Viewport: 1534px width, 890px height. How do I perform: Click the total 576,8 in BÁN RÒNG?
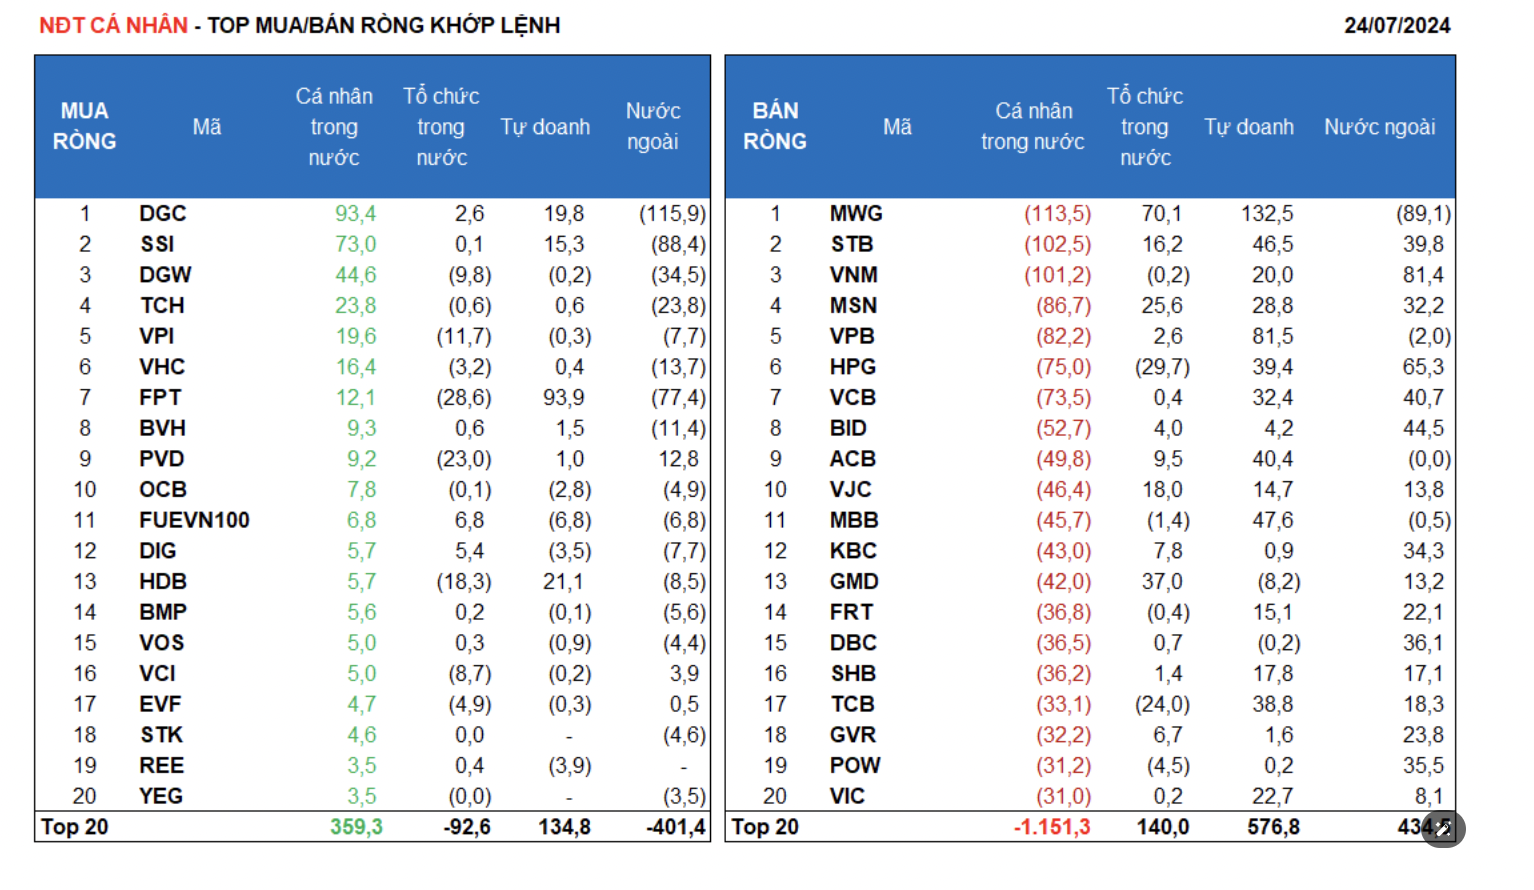pyautogui.click(x=1274, y=827)
